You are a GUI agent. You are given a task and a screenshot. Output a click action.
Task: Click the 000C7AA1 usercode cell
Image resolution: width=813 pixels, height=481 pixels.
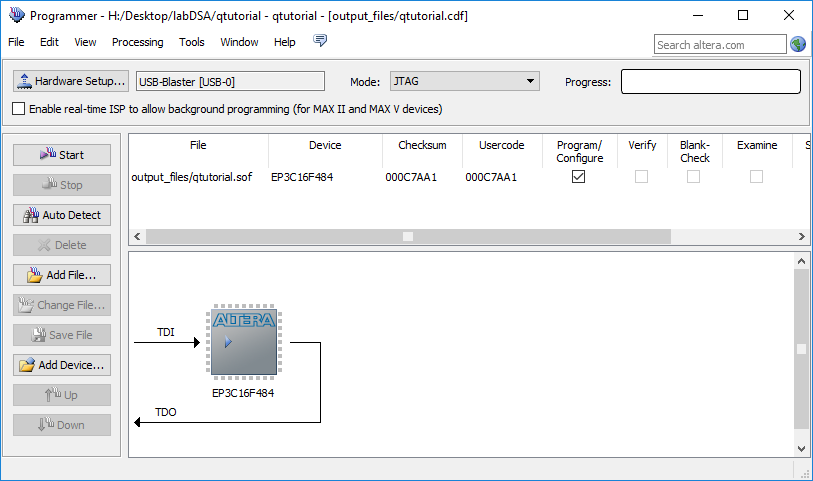pyautogui.click(x=491, y=177)
